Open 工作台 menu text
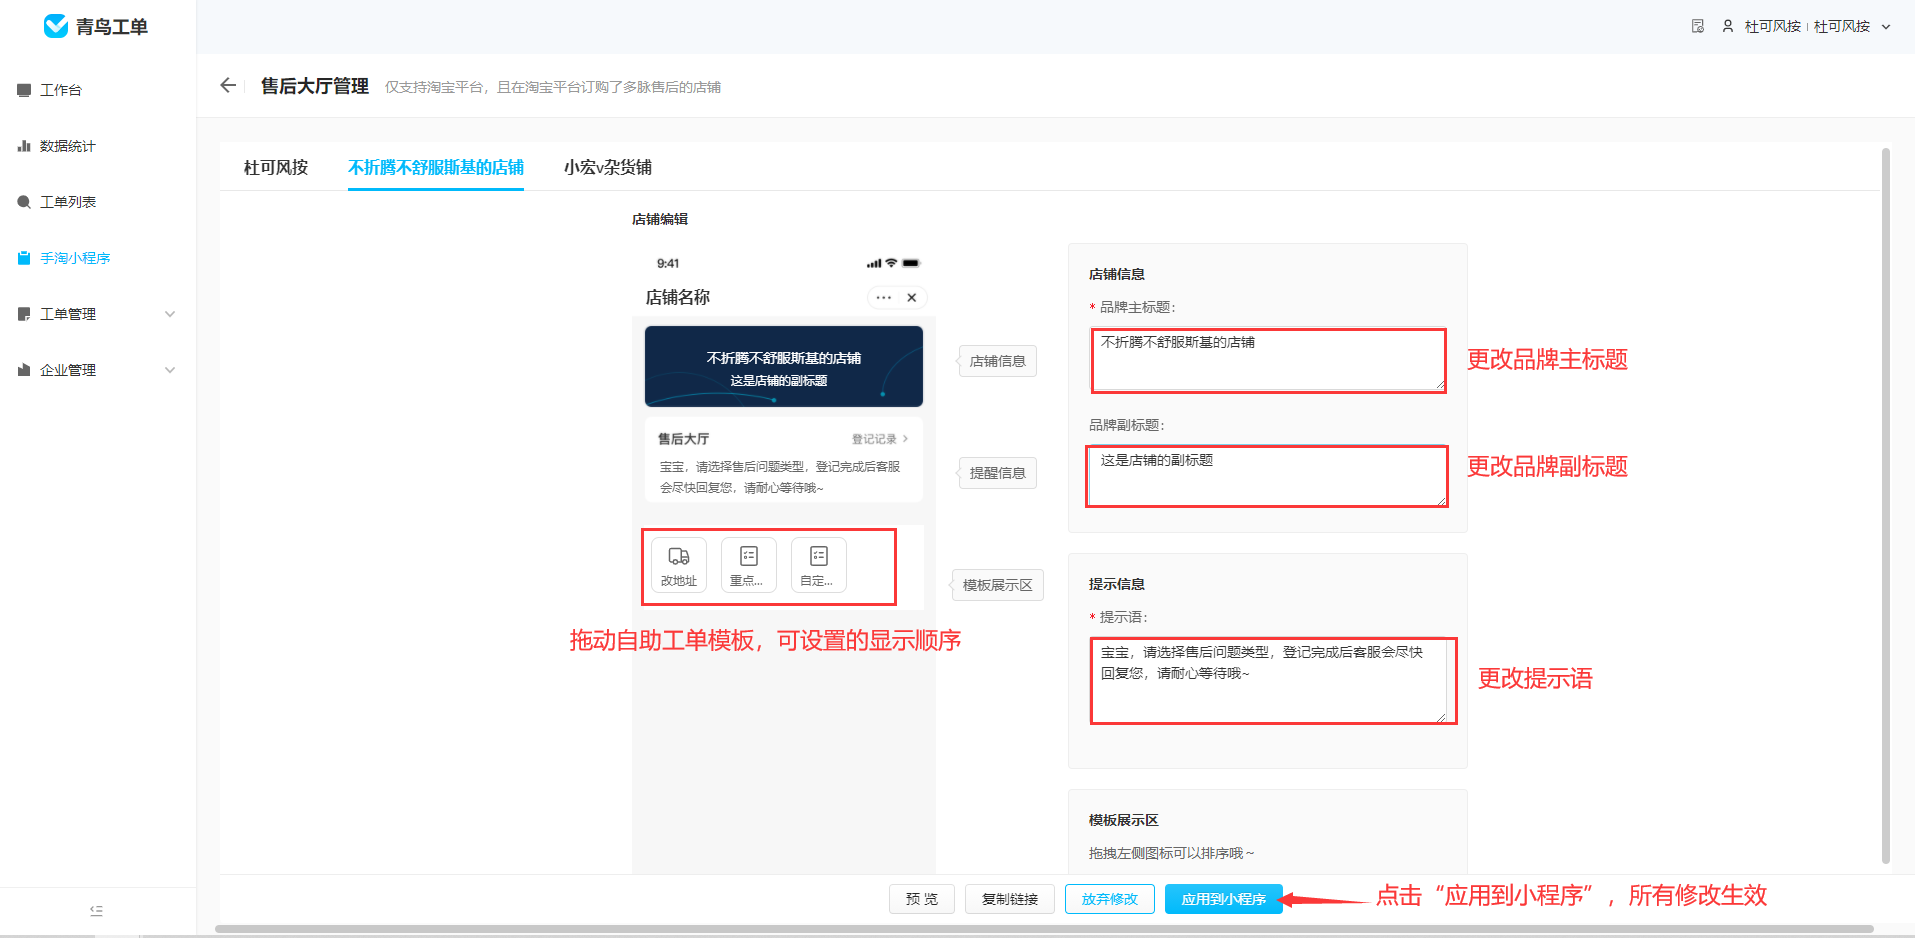The image size is (1915, 938). click(61, 90)
